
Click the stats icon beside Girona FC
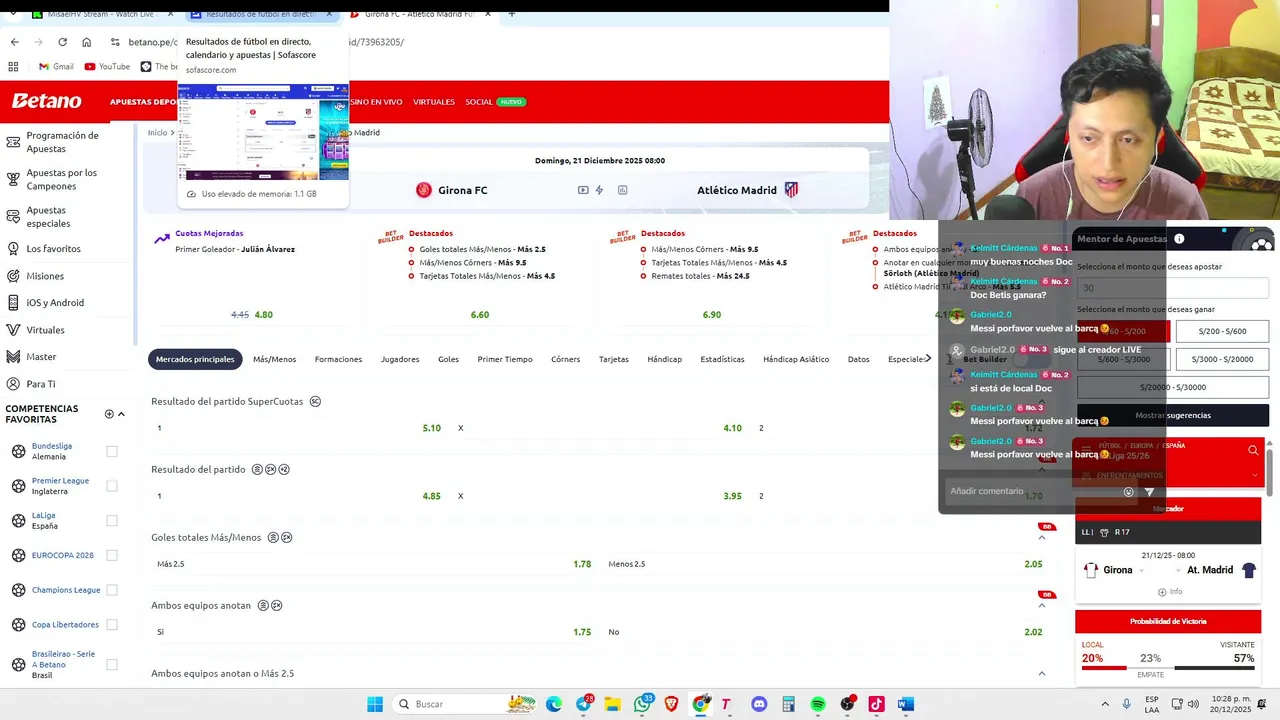tap(622, 190)
